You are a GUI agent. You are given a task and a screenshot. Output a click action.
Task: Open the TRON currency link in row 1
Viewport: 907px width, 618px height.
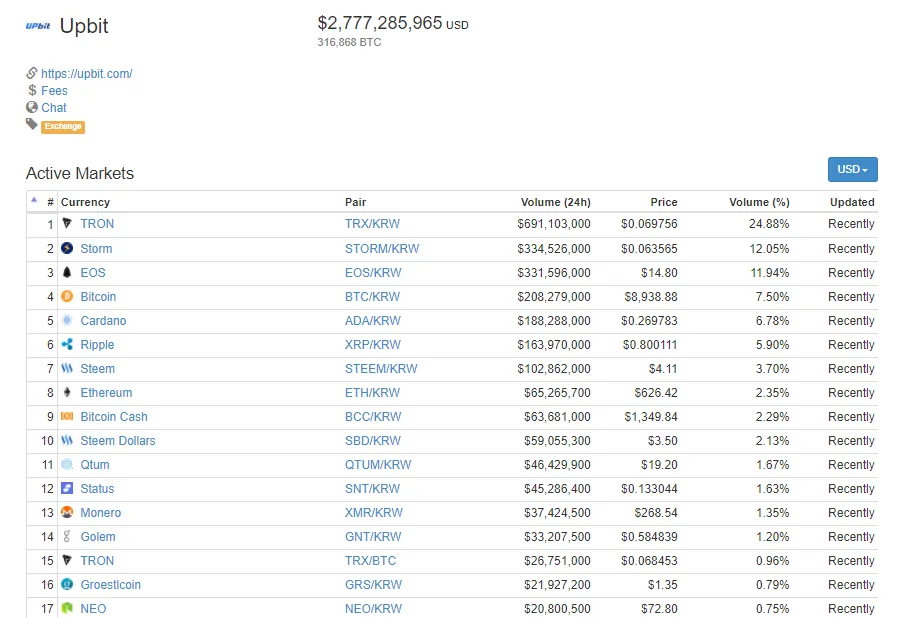[97, 224]
